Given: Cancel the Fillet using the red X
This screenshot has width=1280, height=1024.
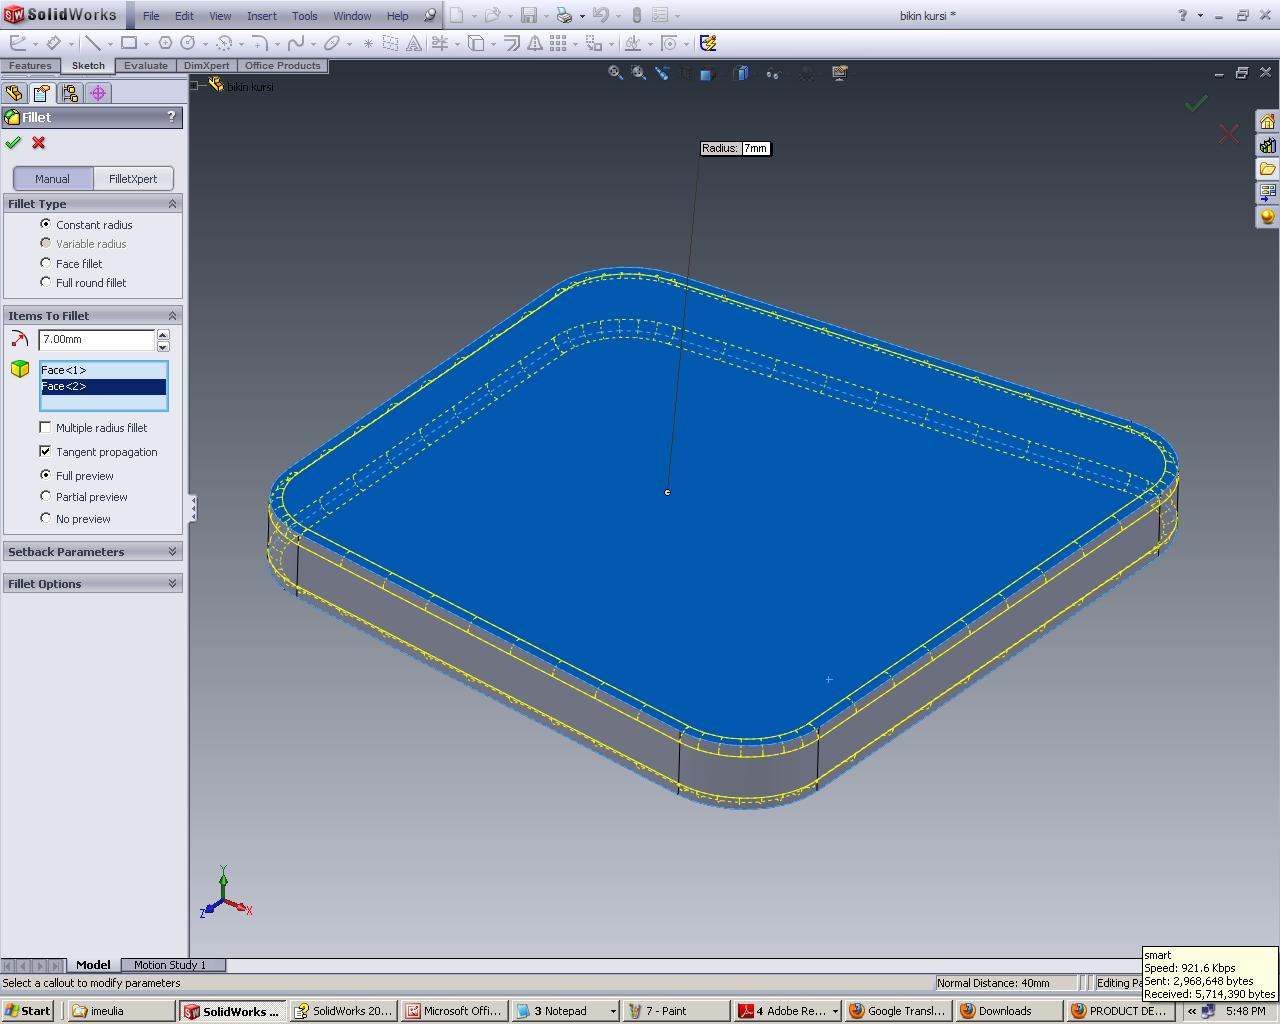Looking at the screenshot, I should [37, 143].
